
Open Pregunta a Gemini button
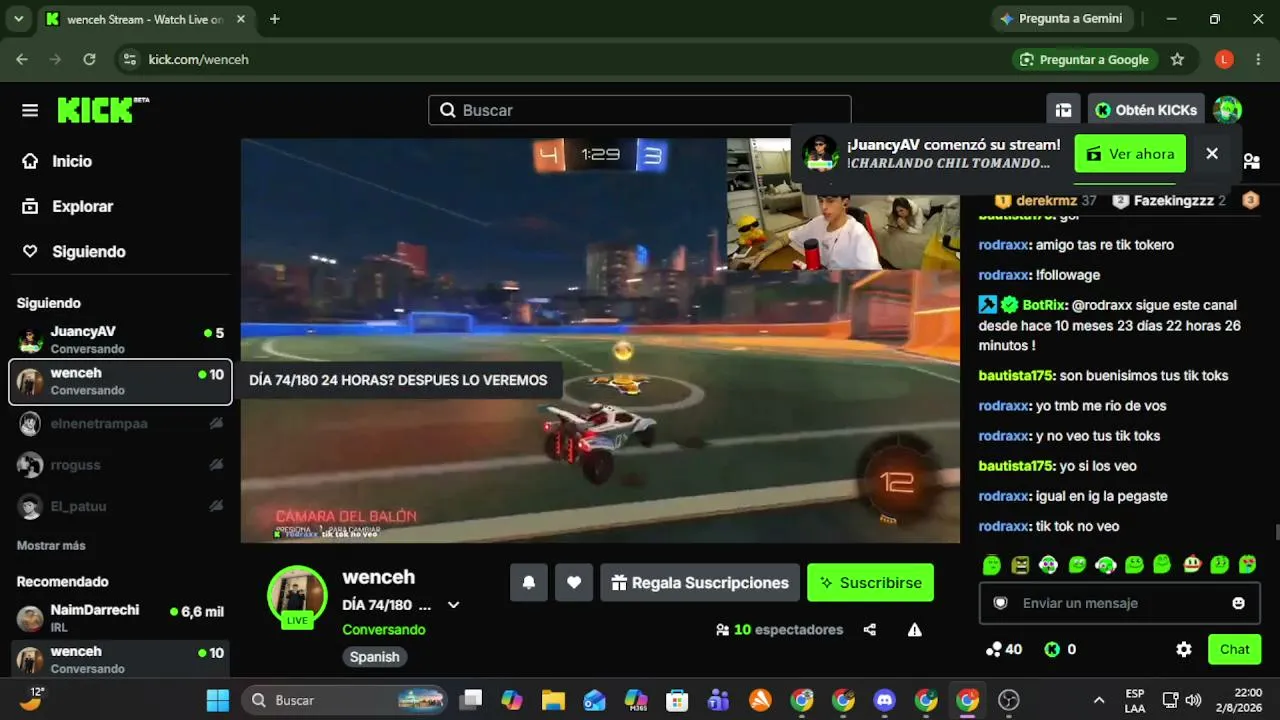pyautogui.click(x=1060, y=19)
